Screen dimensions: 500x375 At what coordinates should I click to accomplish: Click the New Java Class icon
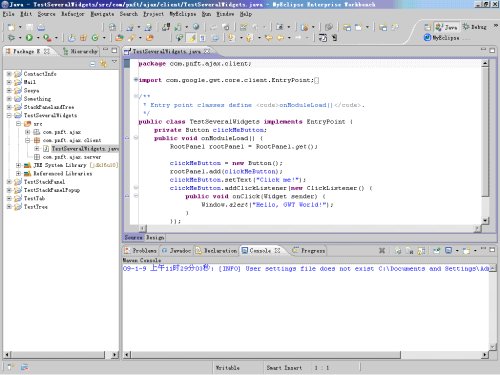click(x=95, y=38)
